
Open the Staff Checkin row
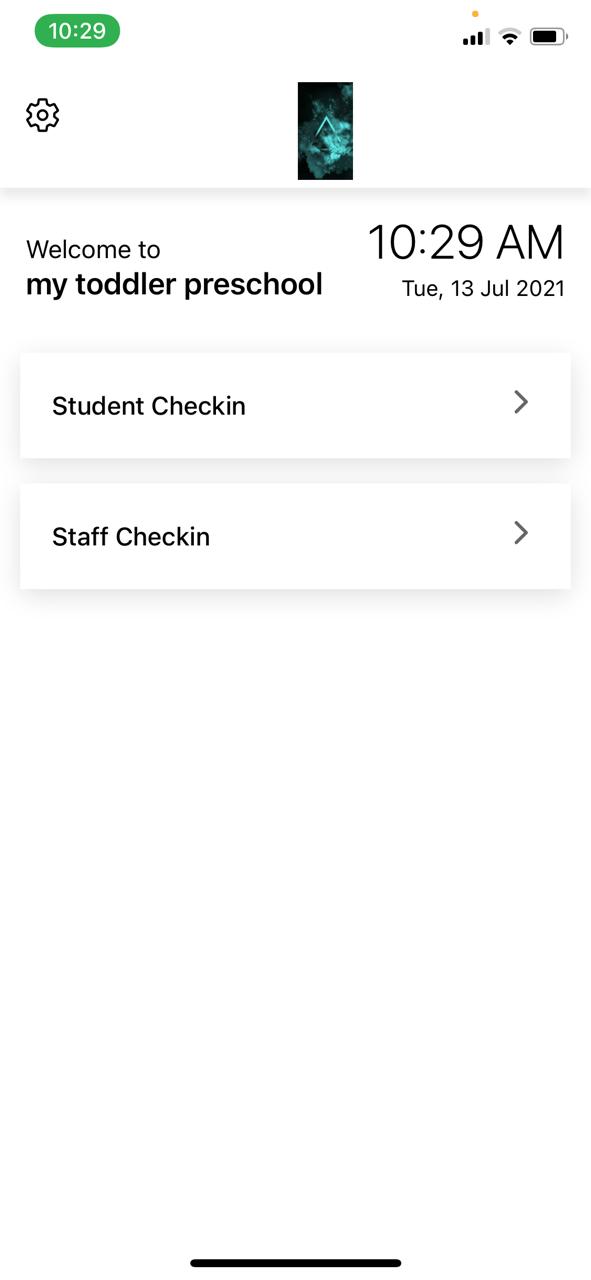295,536
